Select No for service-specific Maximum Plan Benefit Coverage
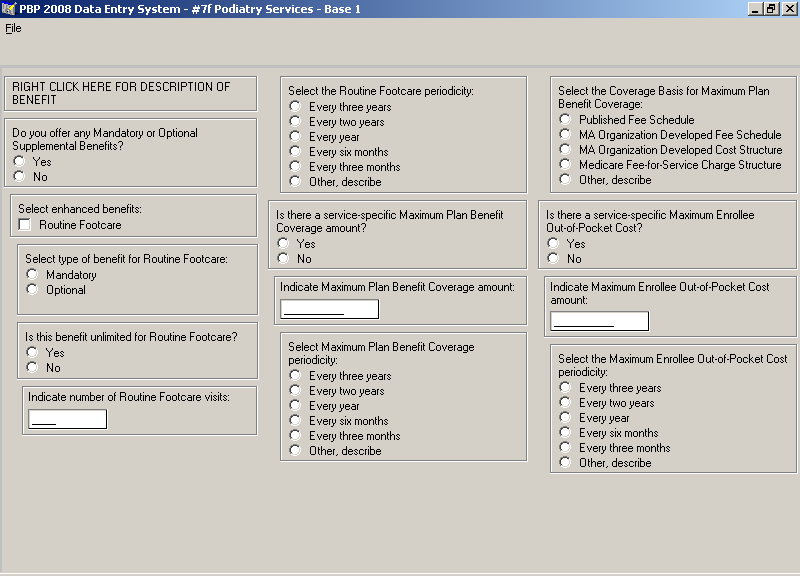Viewport: 800px width, 576px height. pos(283,258)
